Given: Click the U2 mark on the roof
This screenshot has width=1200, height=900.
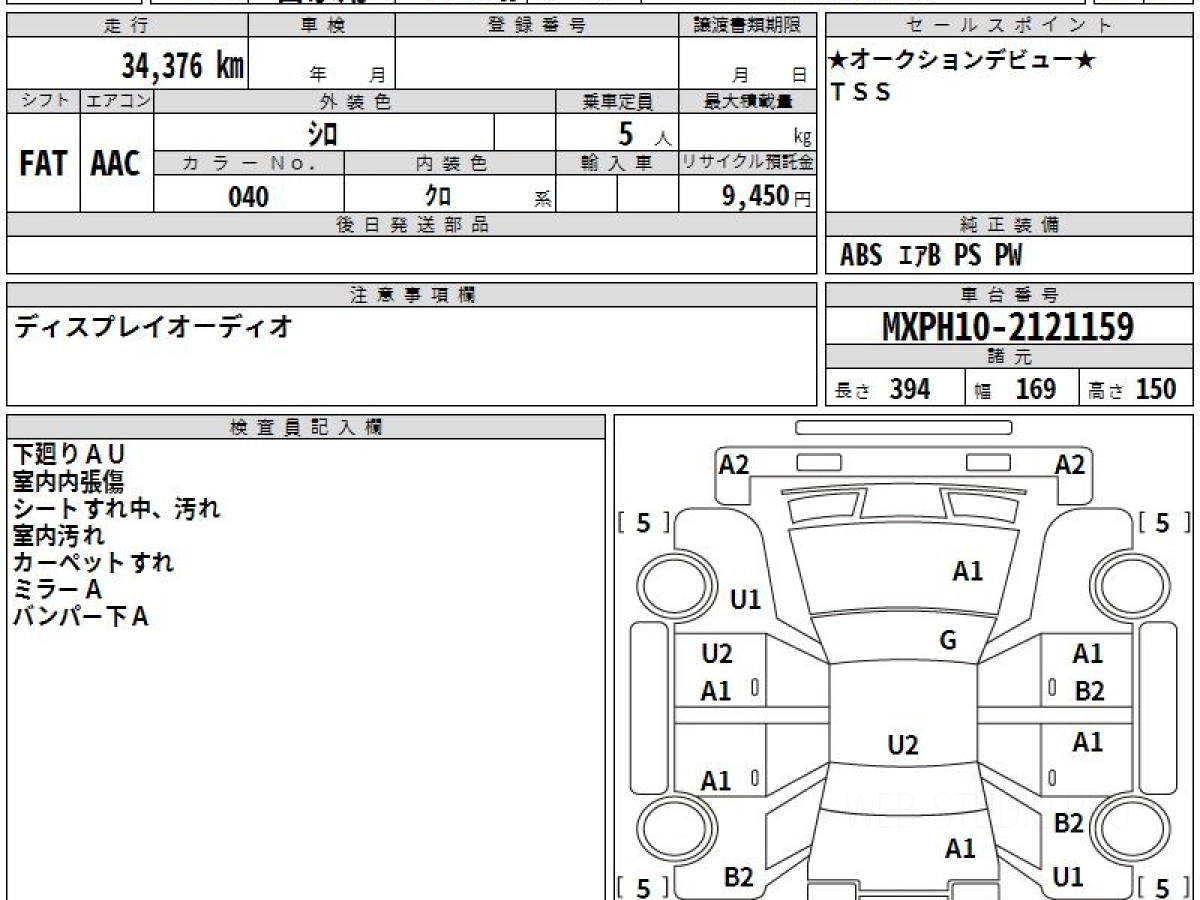Looking at the screenshot, I should click(903, 745).
